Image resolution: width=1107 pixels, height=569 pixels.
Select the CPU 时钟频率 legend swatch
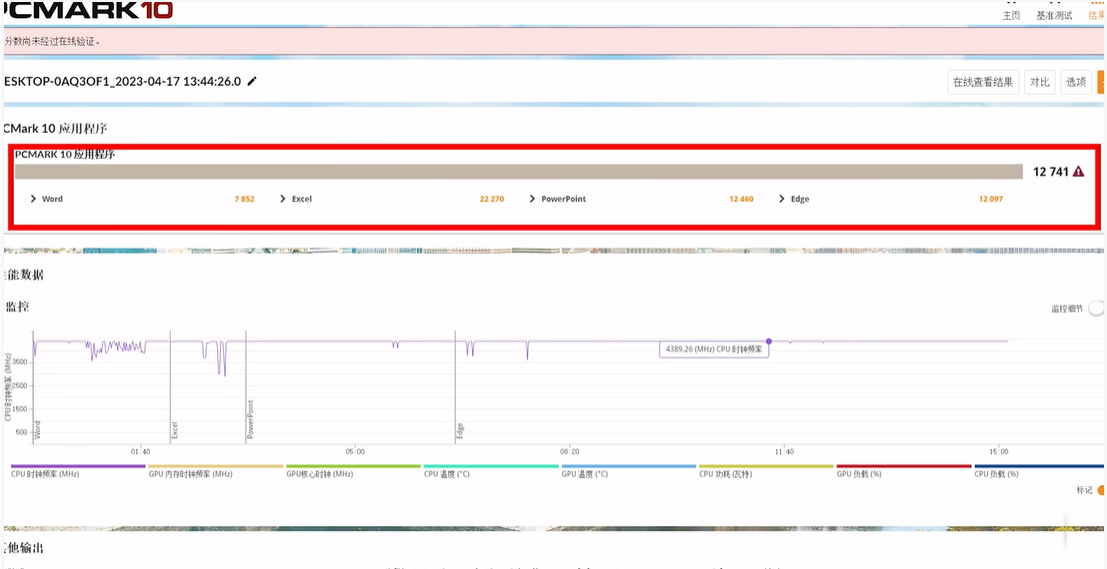78,466
